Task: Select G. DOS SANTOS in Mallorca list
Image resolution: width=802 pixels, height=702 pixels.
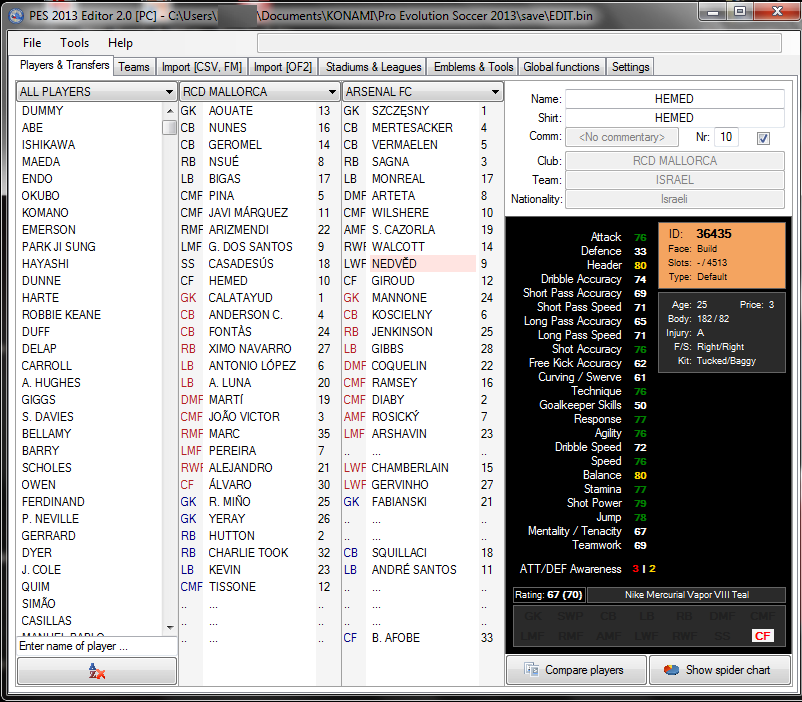Action: (250, 247)
